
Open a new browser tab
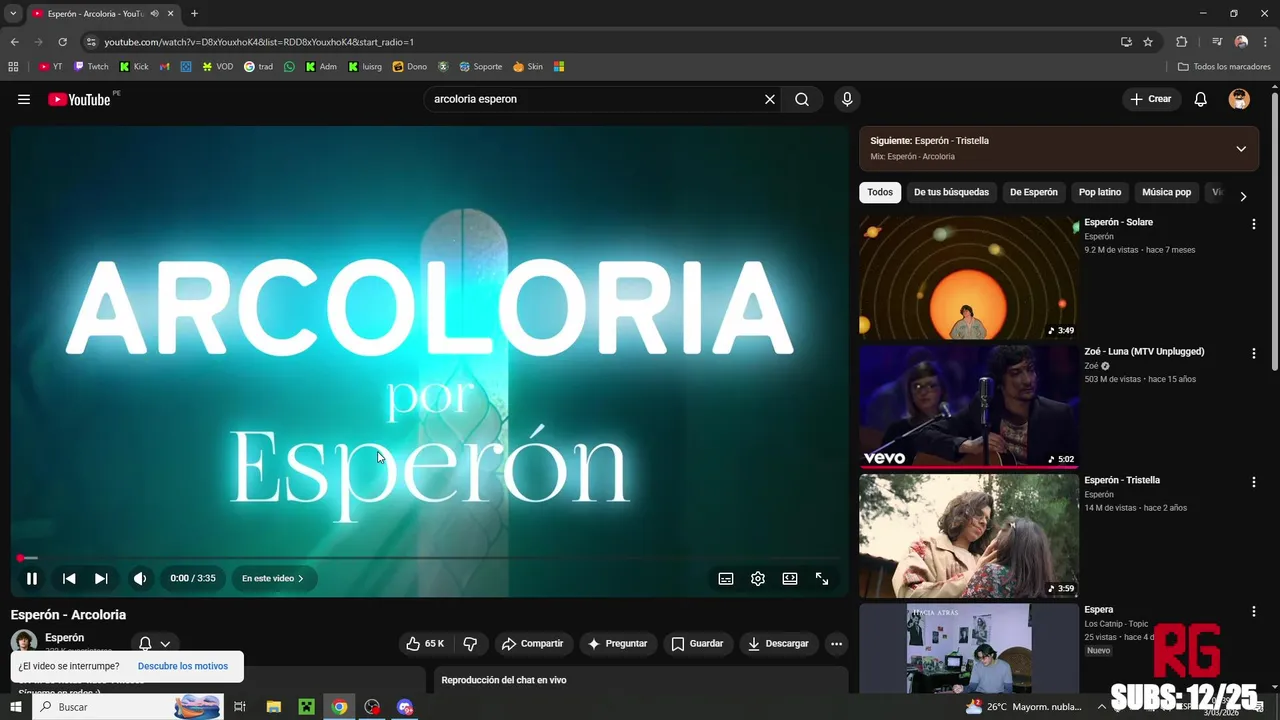pyautogui.click(x=194, y=14)
